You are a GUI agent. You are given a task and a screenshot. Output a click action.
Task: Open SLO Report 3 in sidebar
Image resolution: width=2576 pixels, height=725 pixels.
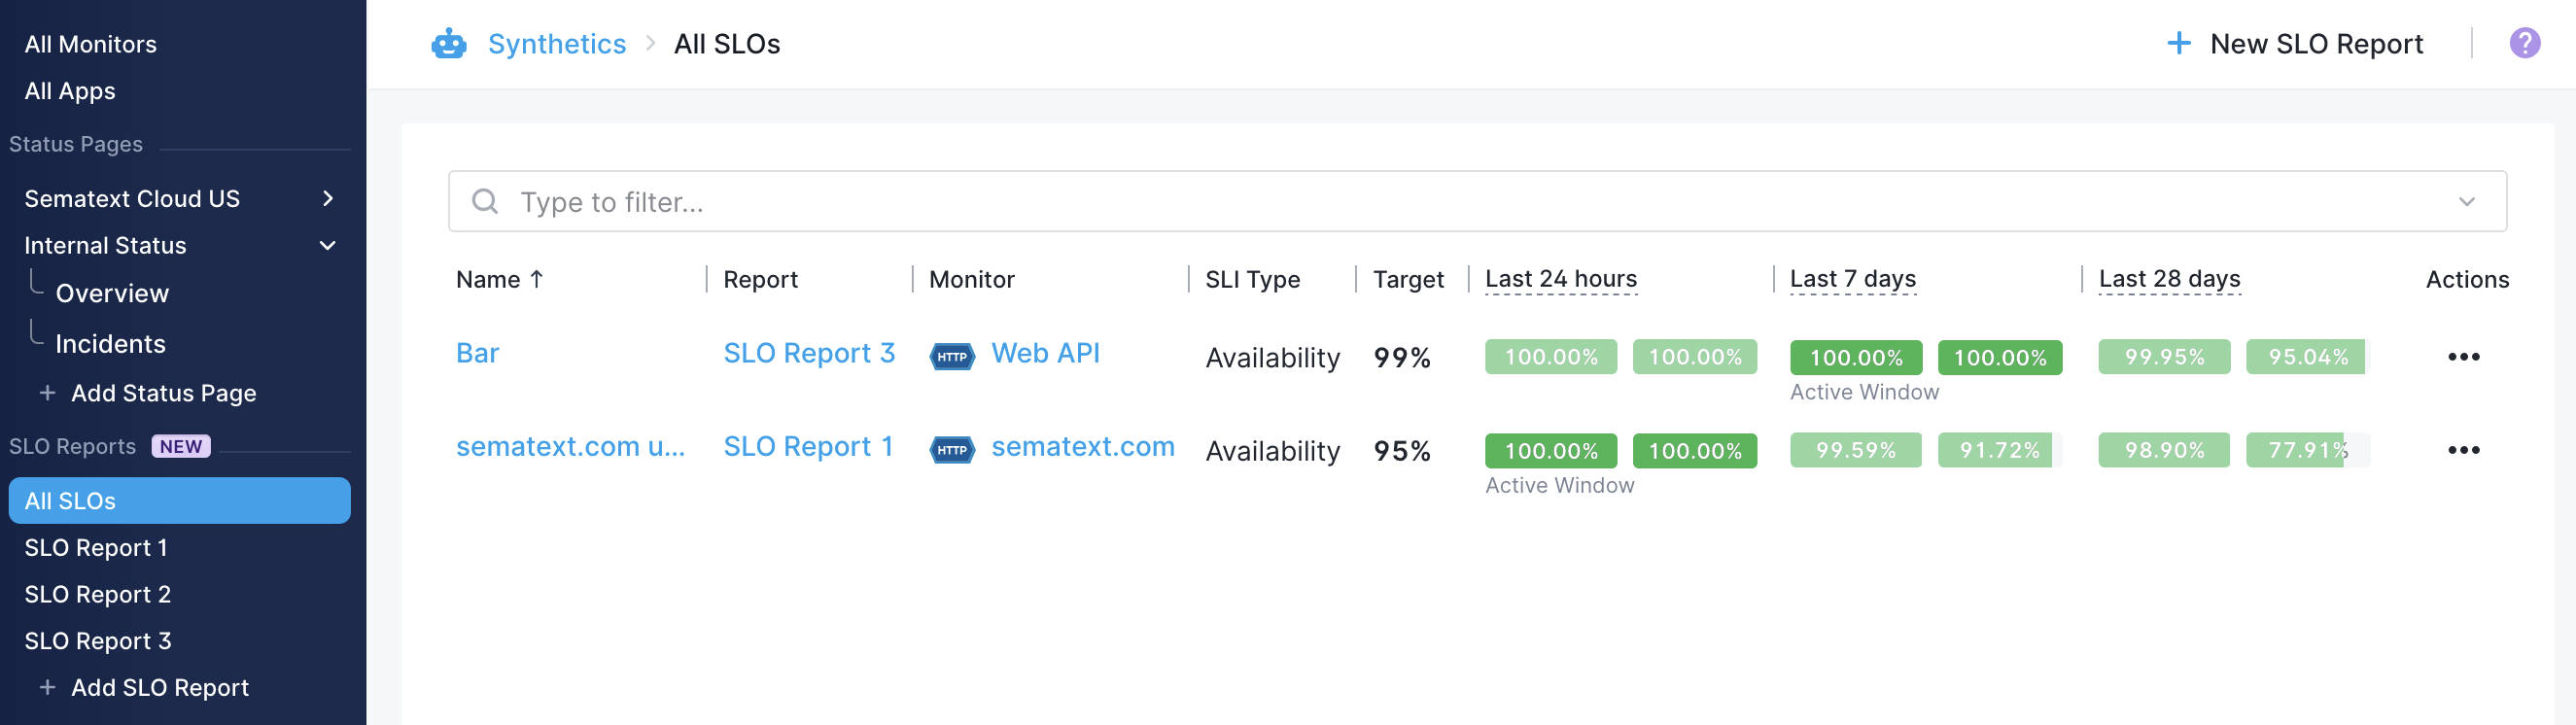point(98,640)
